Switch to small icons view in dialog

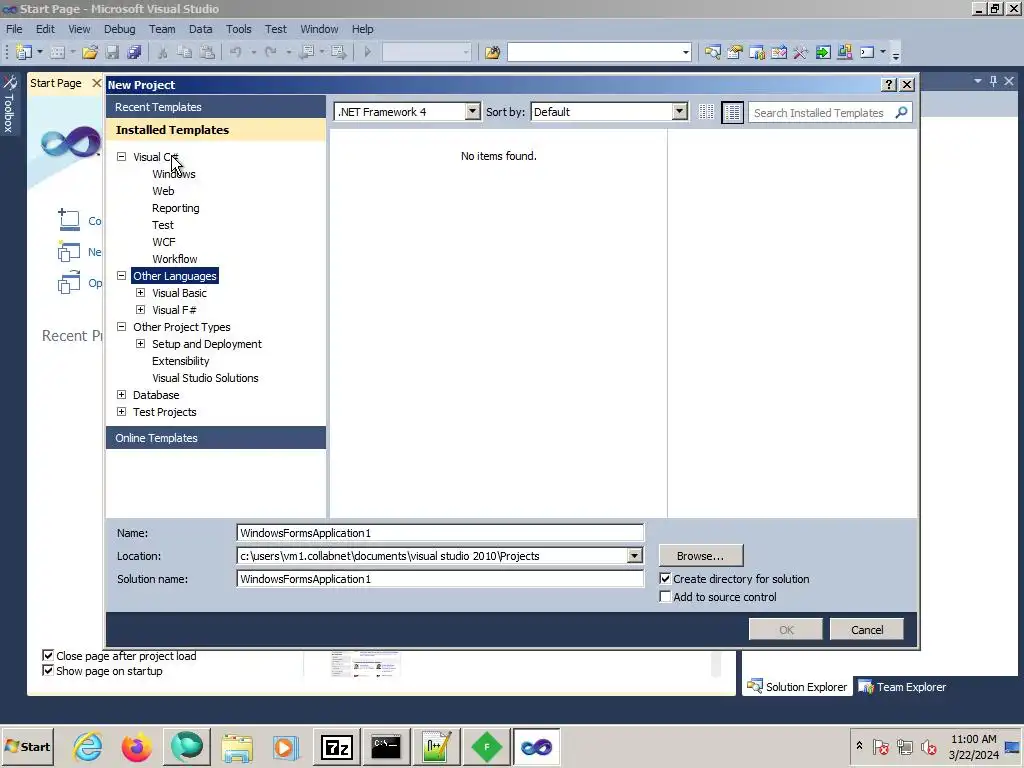pos(706,112)
